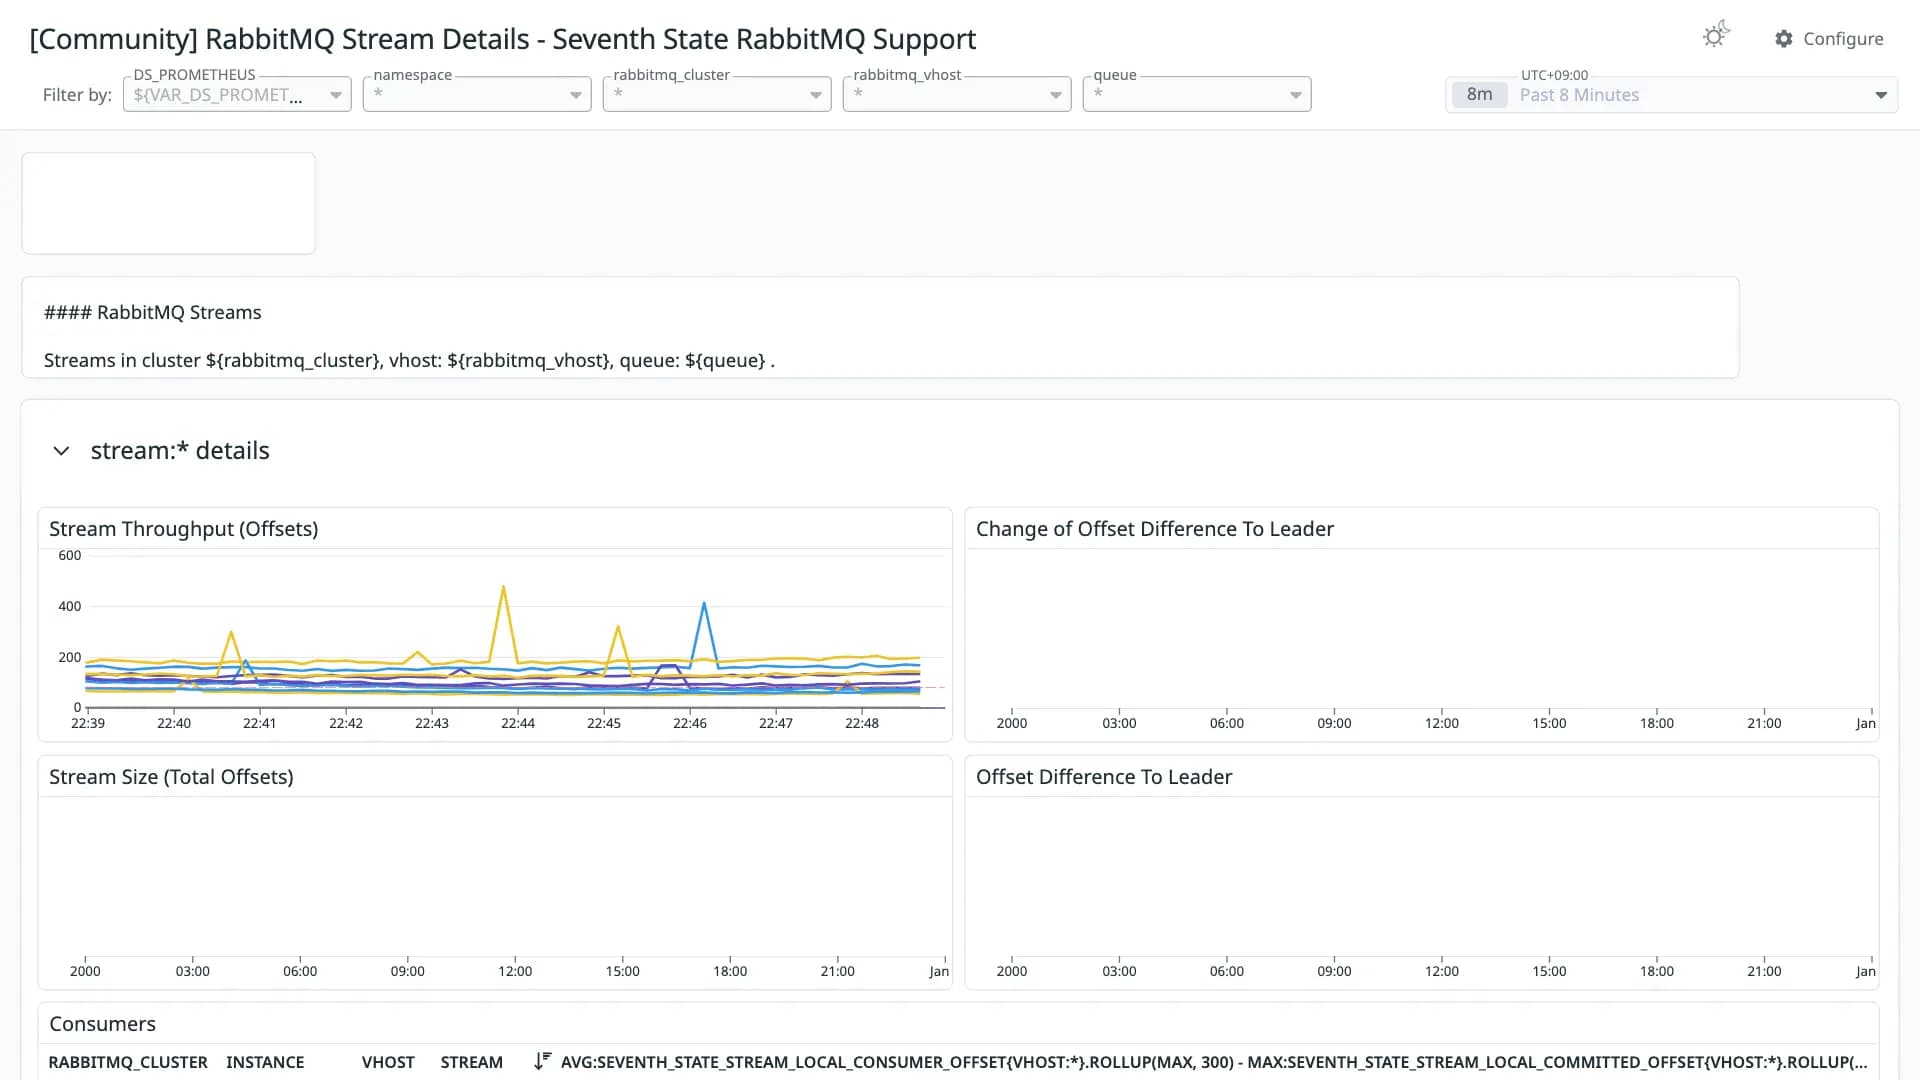Sort by VHOST column header
This screenshot has height=1080, width=1920.
coord(388,1062)
